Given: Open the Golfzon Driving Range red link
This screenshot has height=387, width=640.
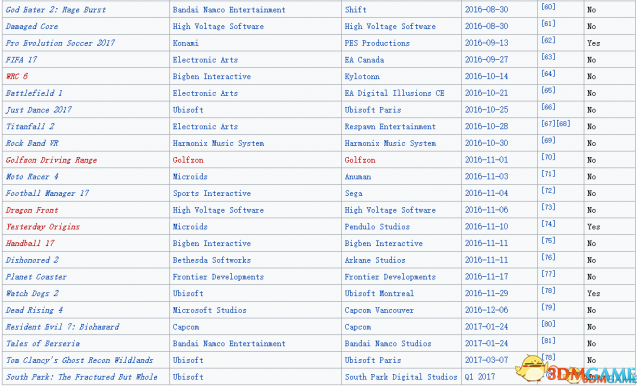Looking at the screenshot, I should click(x=51, y=160).
